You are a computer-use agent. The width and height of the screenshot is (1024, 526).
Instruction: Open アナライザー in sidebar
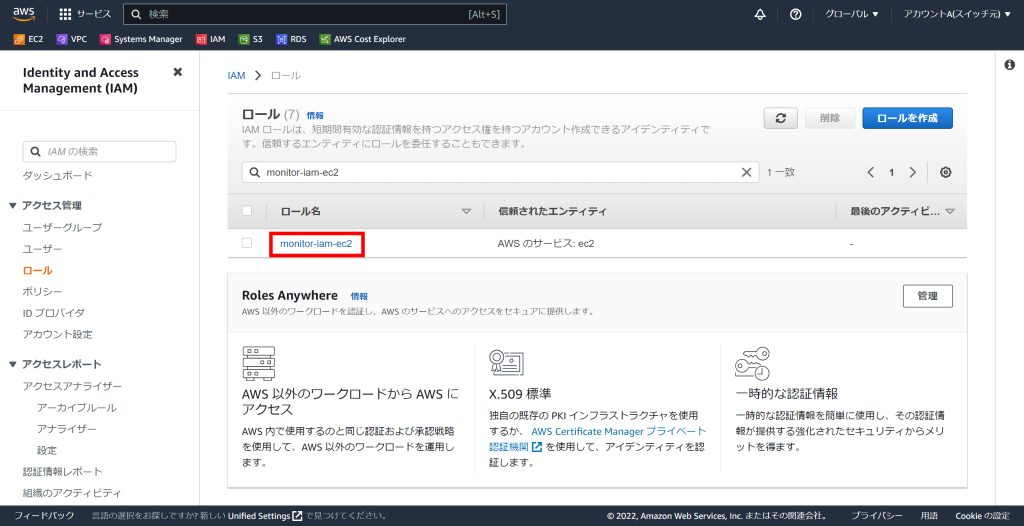click(x=67, y=429)
